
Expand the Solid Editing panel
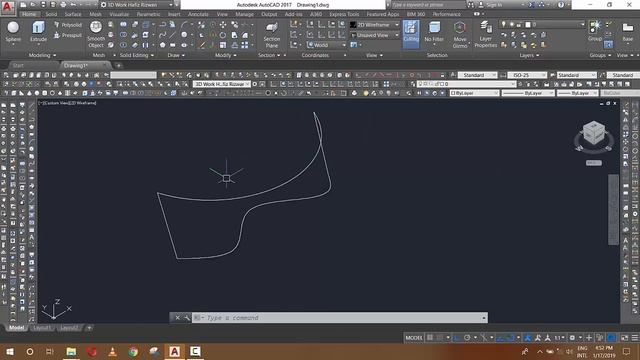137,55
